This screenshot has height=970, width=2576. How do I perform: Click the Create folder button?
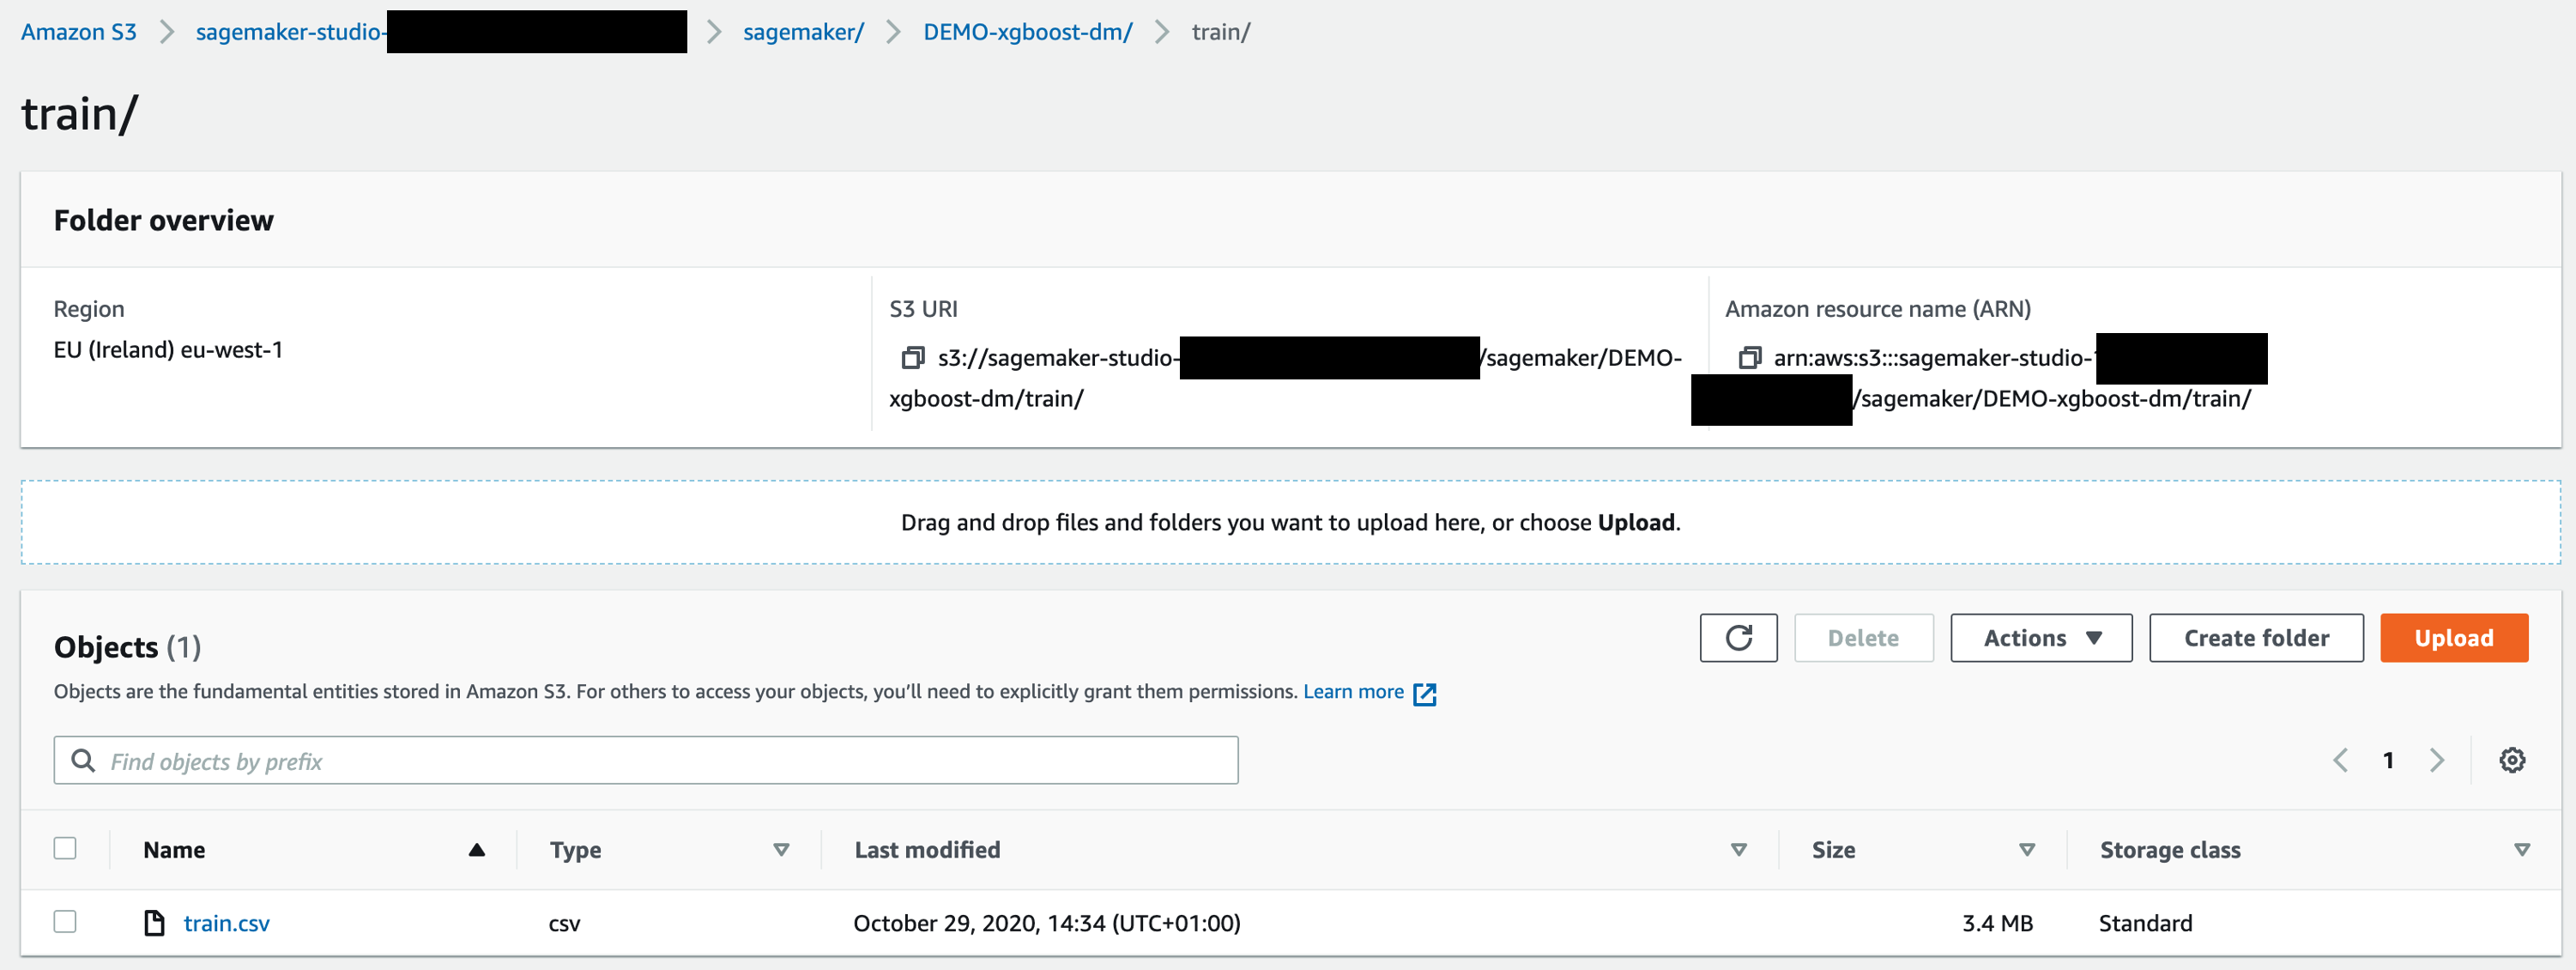click(x=2255, y=638)
